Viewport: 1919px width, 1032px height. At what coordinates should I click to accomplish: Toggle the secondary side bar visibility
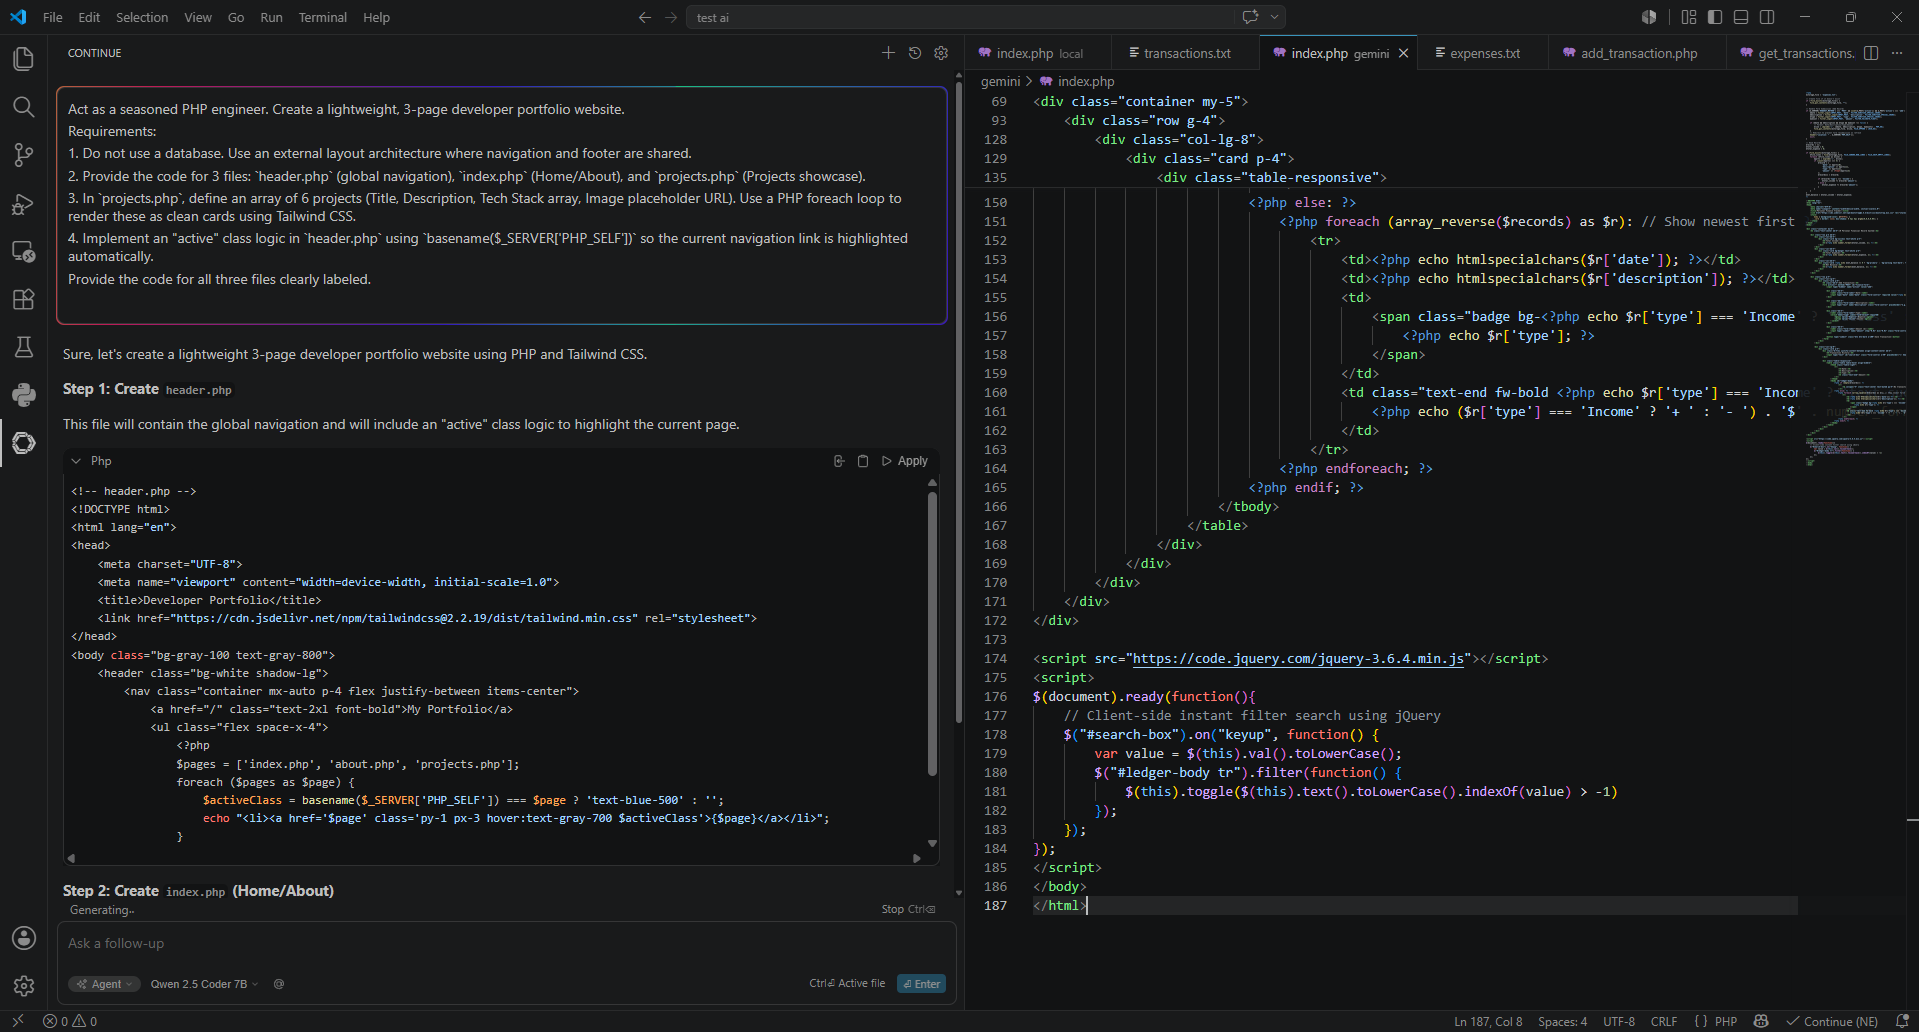pyautogui.click(x=1767, y=17)
